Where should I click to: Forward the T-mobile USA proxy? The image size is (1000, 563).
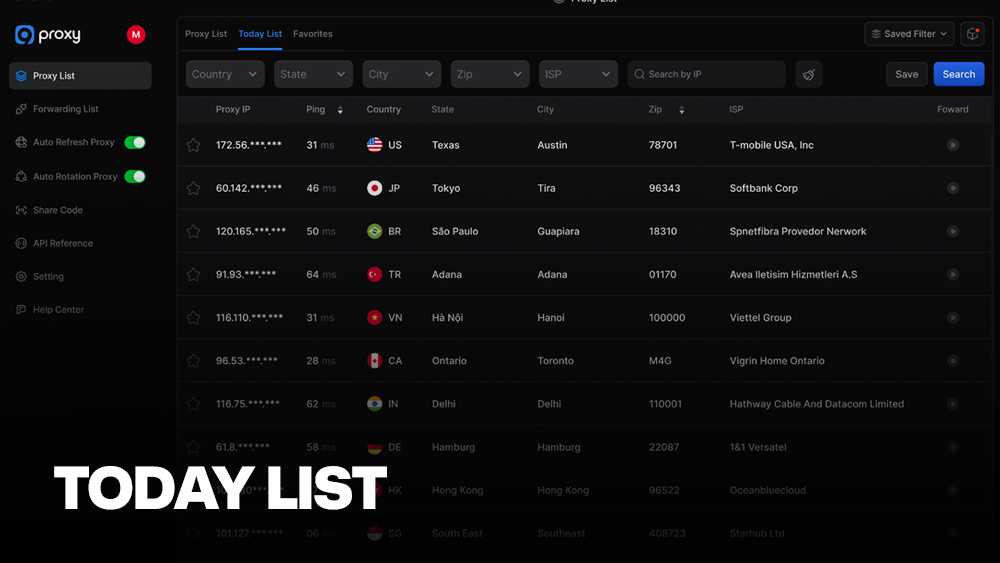click(953, 145)
